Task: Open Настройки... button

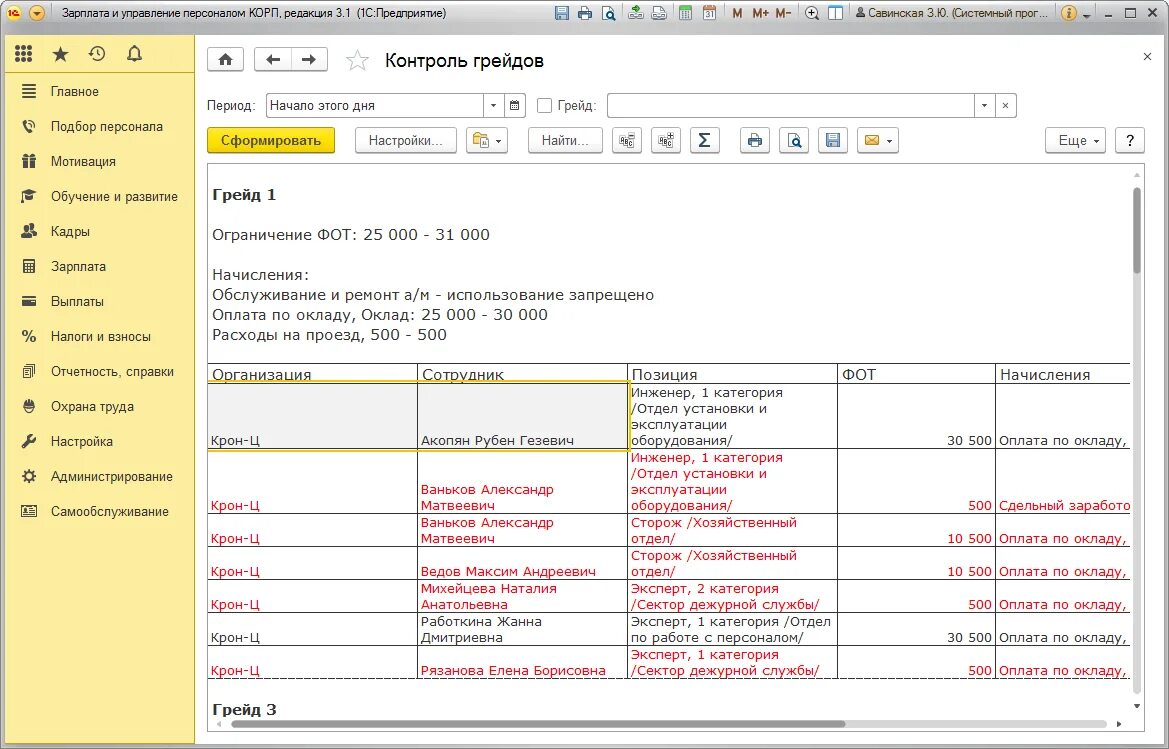Action: (406, 140)
